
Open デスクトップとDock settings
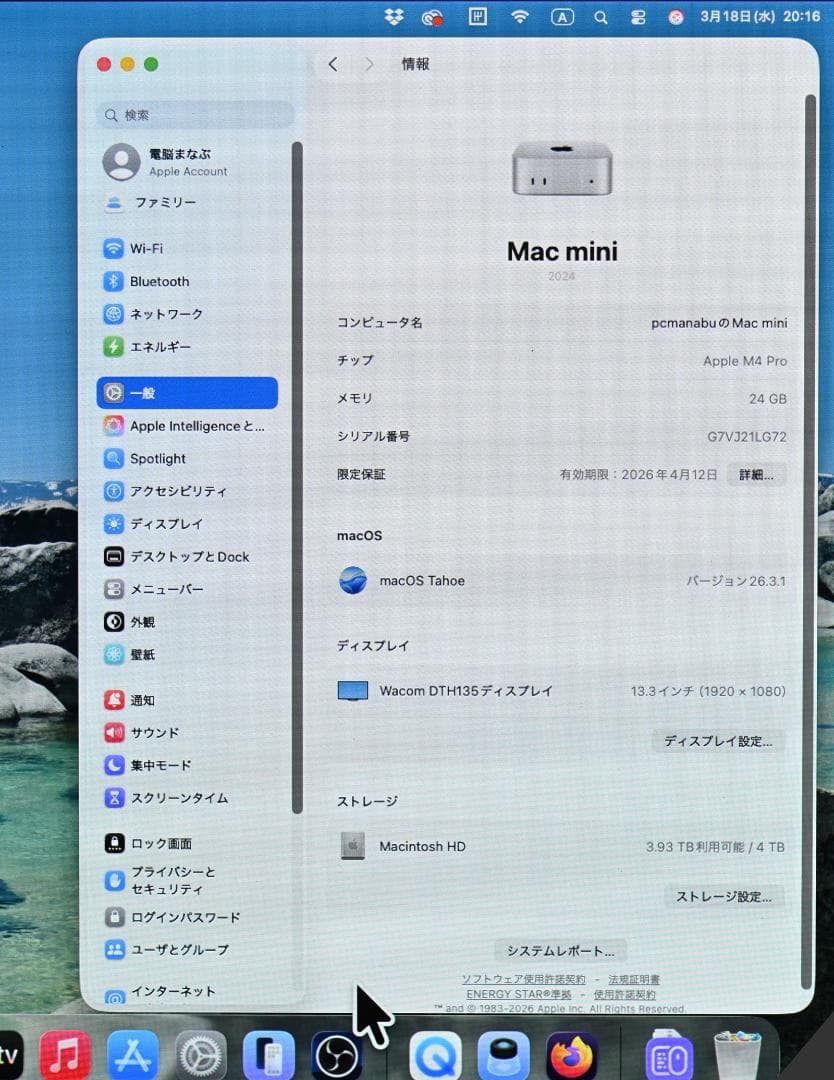tap(189, 557)
